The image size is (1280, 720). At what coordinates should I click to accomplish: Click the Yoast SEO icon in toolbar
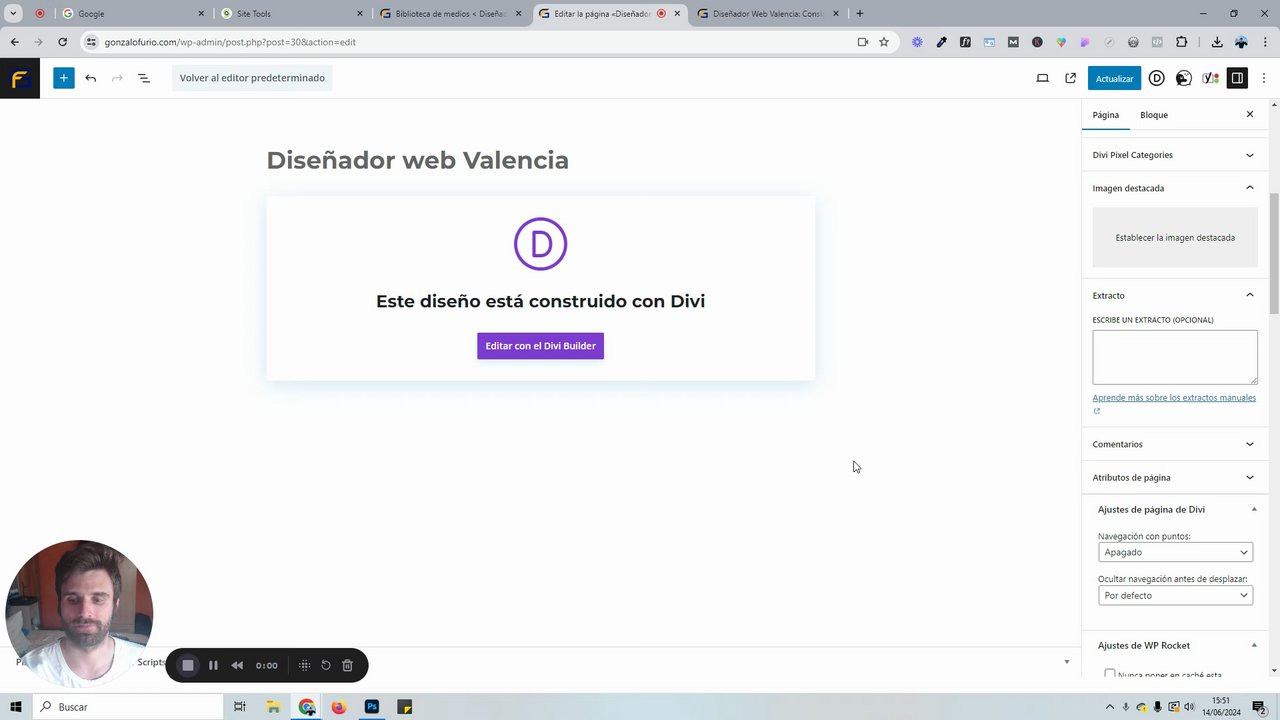click(x=1210, y=78)
